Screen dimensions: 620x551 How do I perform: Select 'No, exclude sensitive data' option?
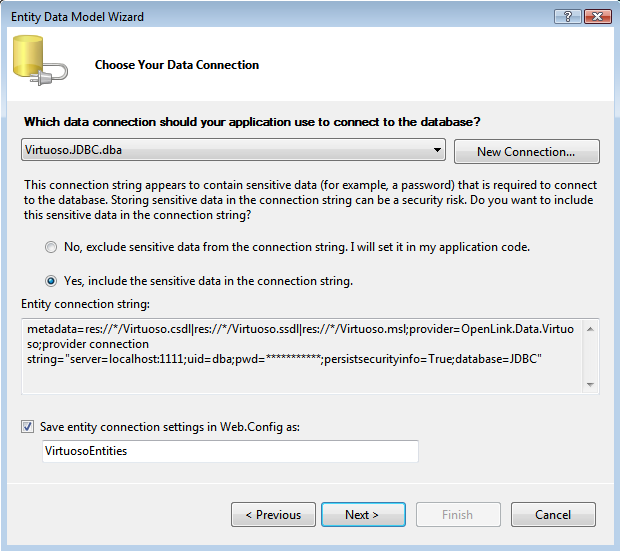click(51, 247)
